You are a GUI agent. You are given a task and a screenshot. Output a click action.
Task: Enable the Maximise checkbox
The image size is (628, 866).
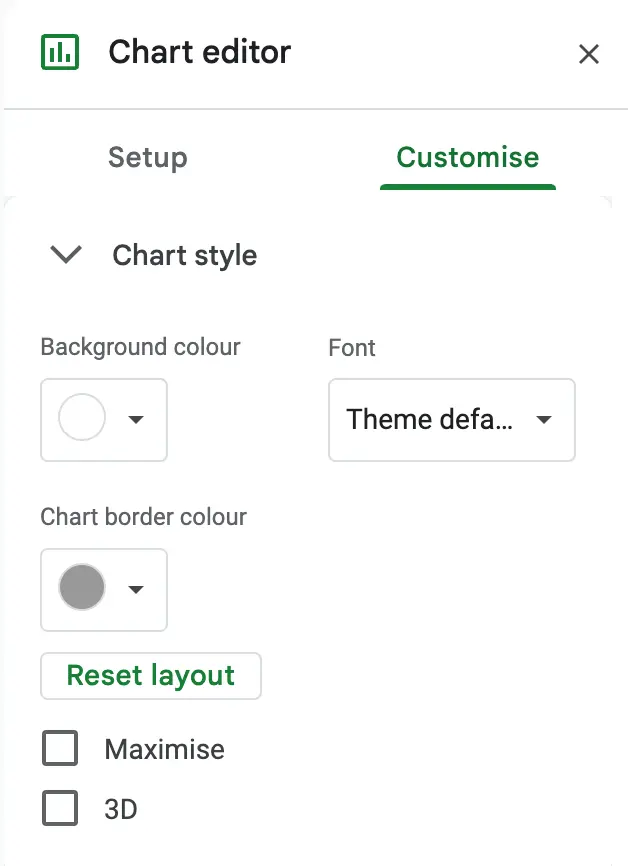(x=59, y=748)
